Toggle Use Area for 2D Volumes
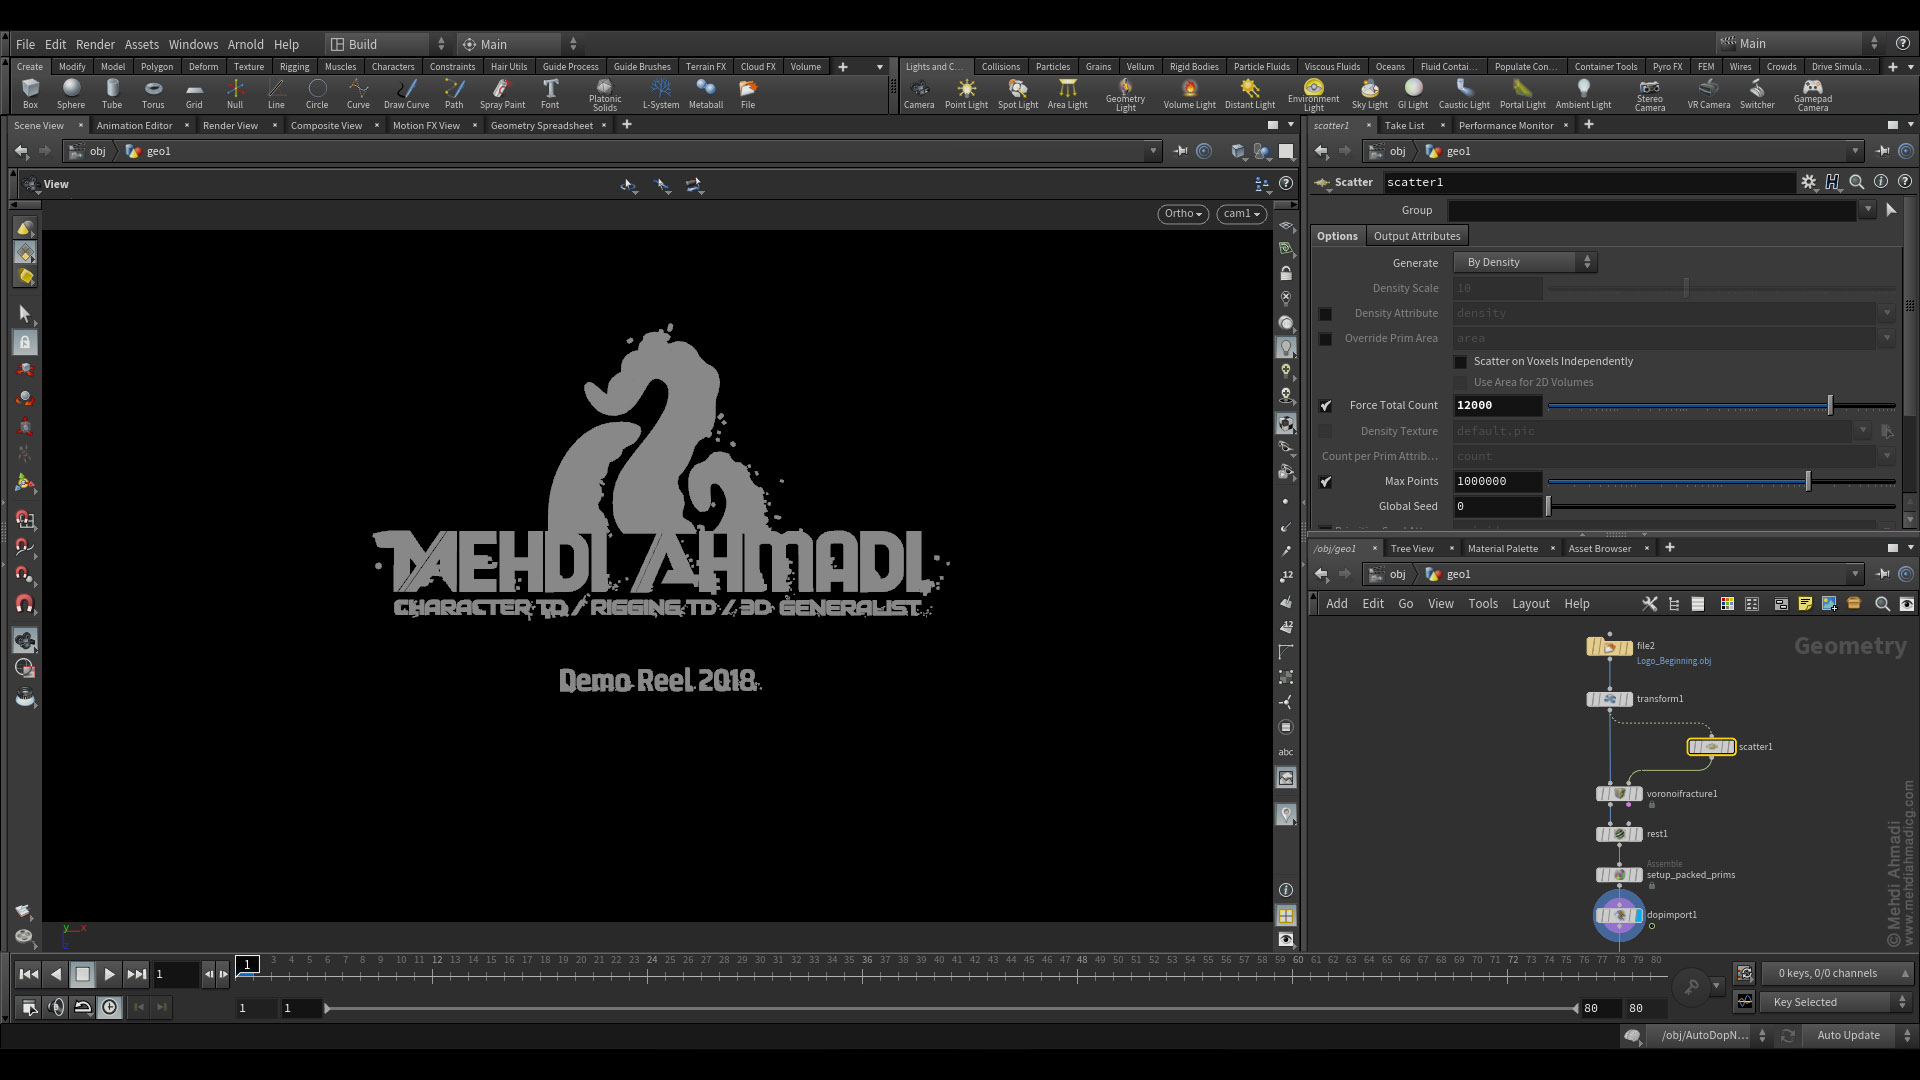The width and height of the screenshot is (1920, 1080). coord(1461,383)
